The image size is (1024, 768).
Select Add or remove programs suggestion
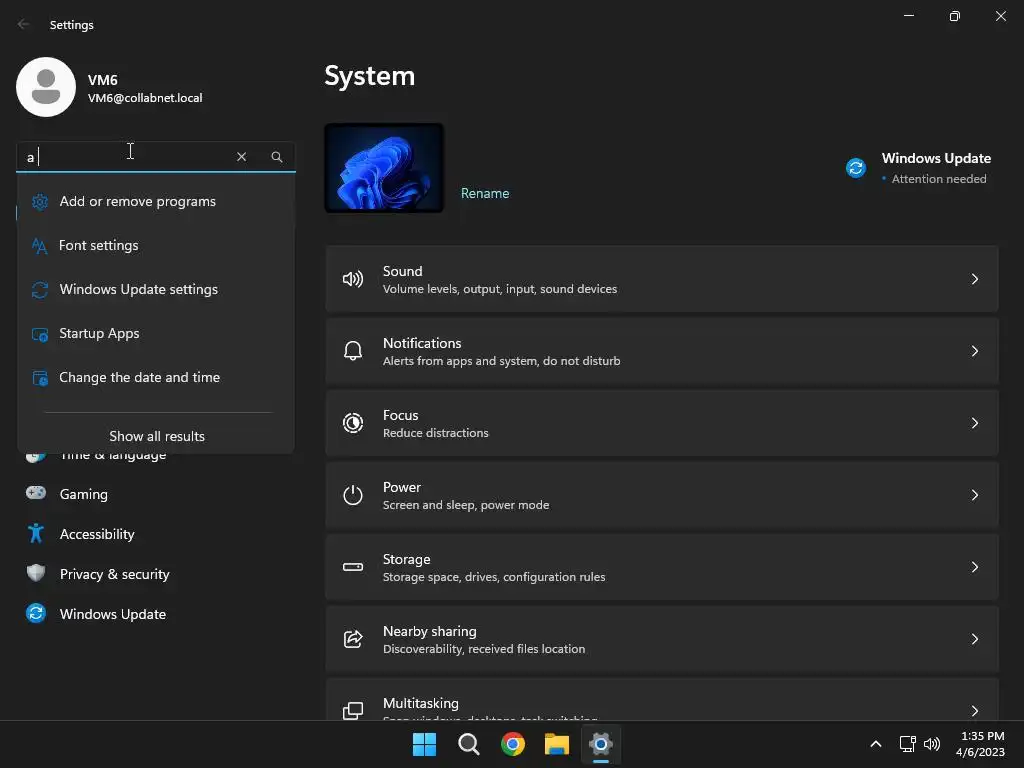tap(156, 202)
